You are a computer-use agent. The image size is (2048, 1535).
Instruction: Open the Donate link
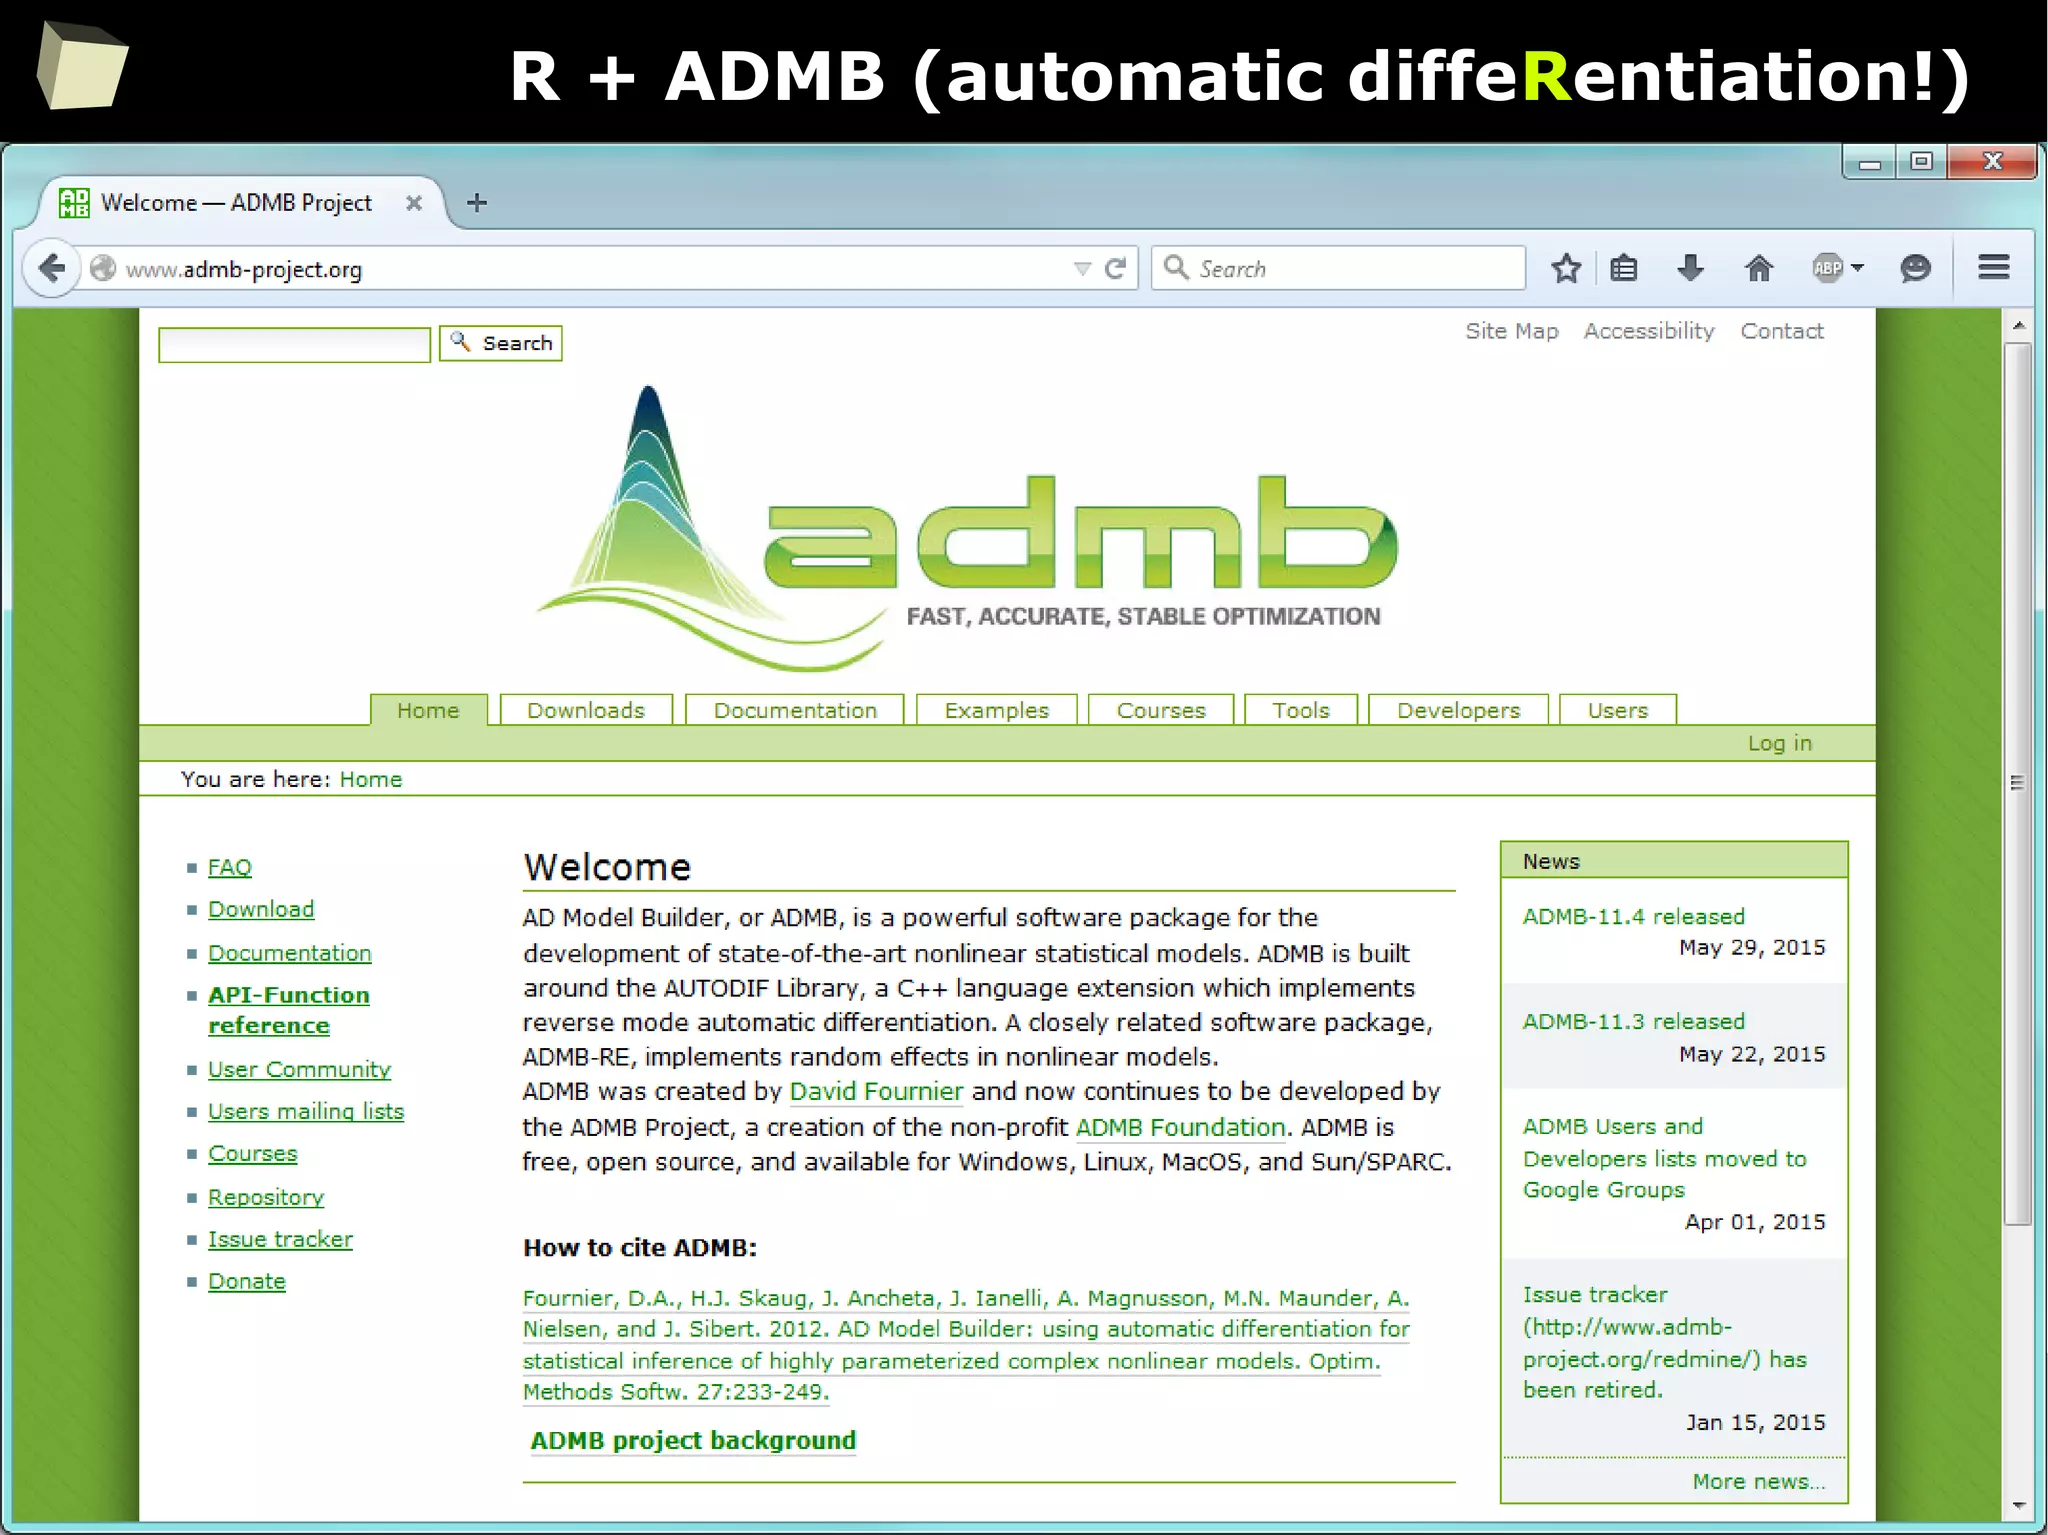[x=246, y=1281]
